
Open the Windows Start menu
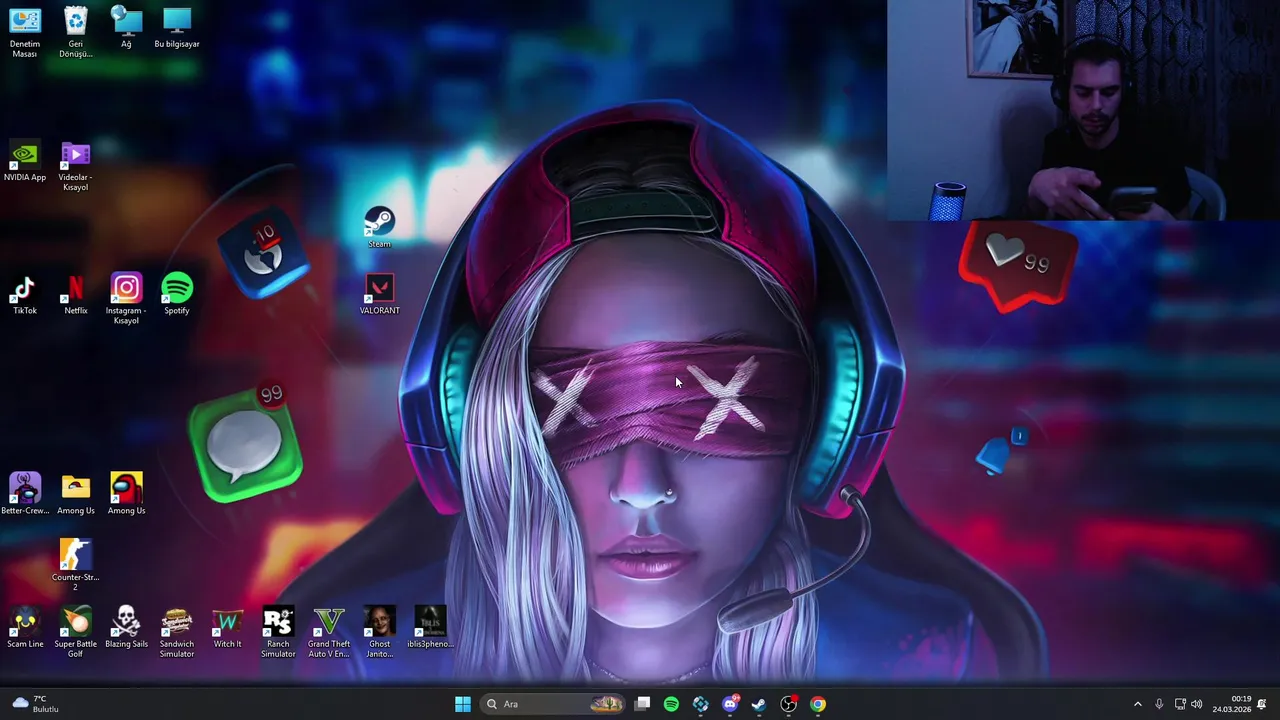coord(463,704)
